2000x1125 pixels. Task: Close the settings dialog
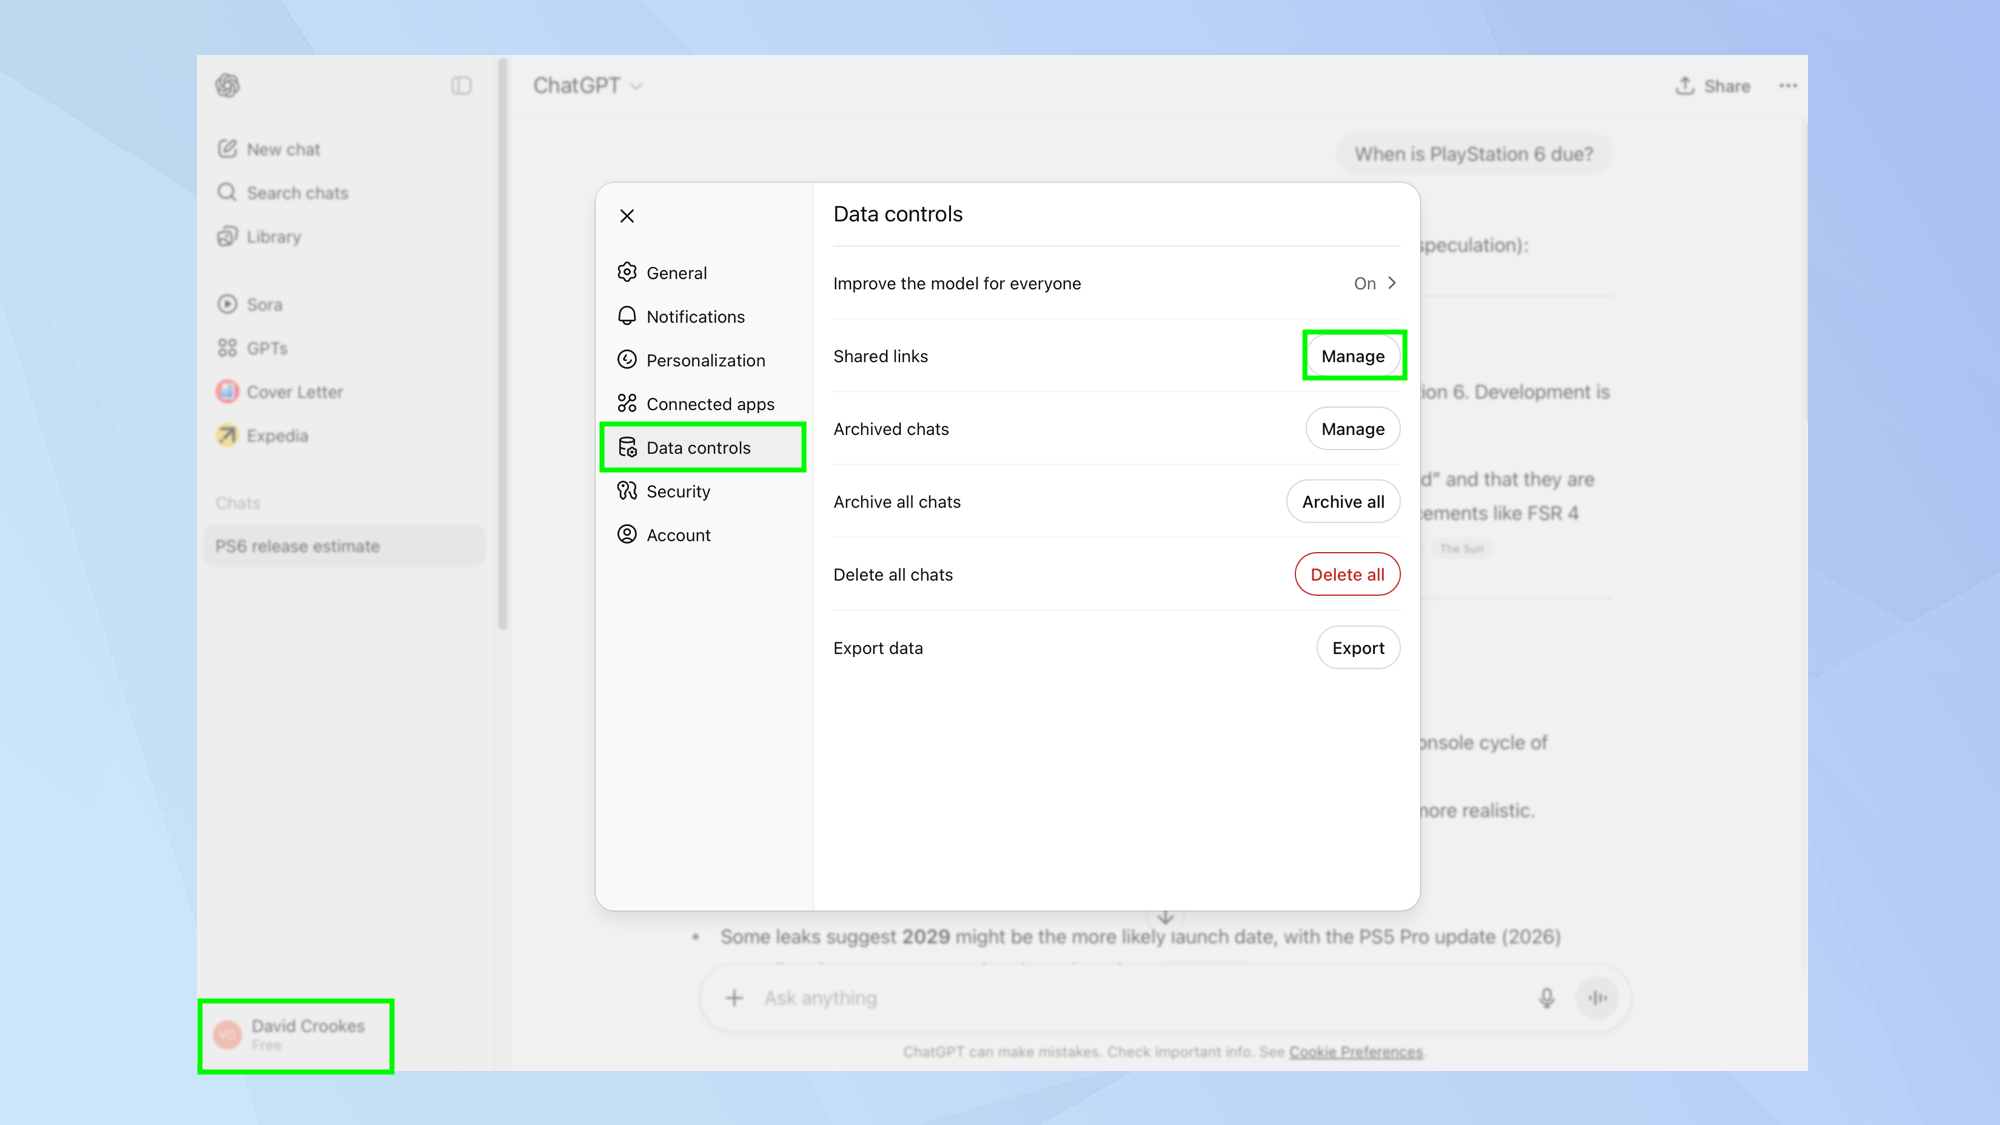(x=627, y=216)
